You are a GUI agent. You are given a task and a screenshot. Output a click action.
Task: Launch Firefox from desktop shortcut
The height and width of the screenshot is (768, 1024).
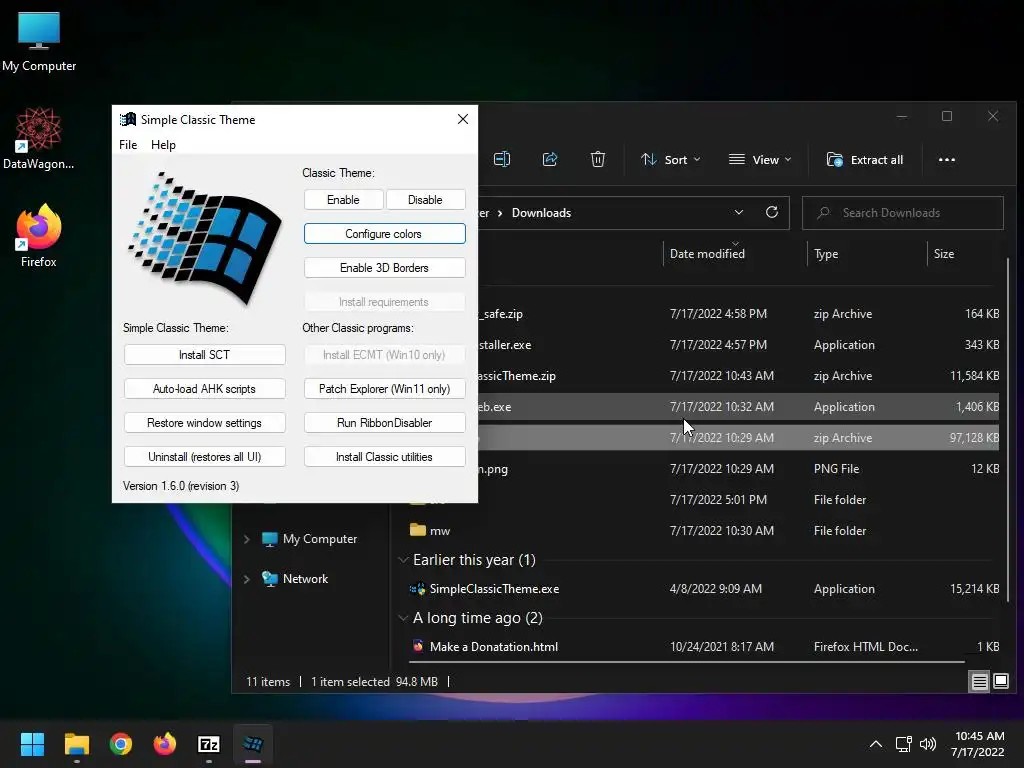click(x=39, y=236)
